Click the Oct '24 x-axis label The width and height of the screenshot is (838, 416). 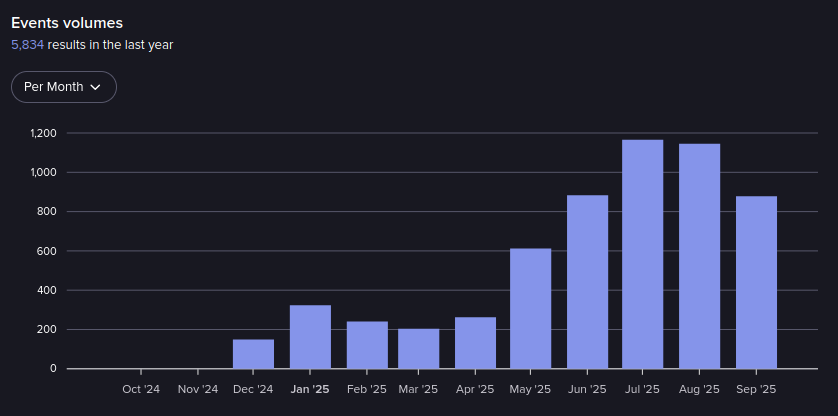(141, 389)
